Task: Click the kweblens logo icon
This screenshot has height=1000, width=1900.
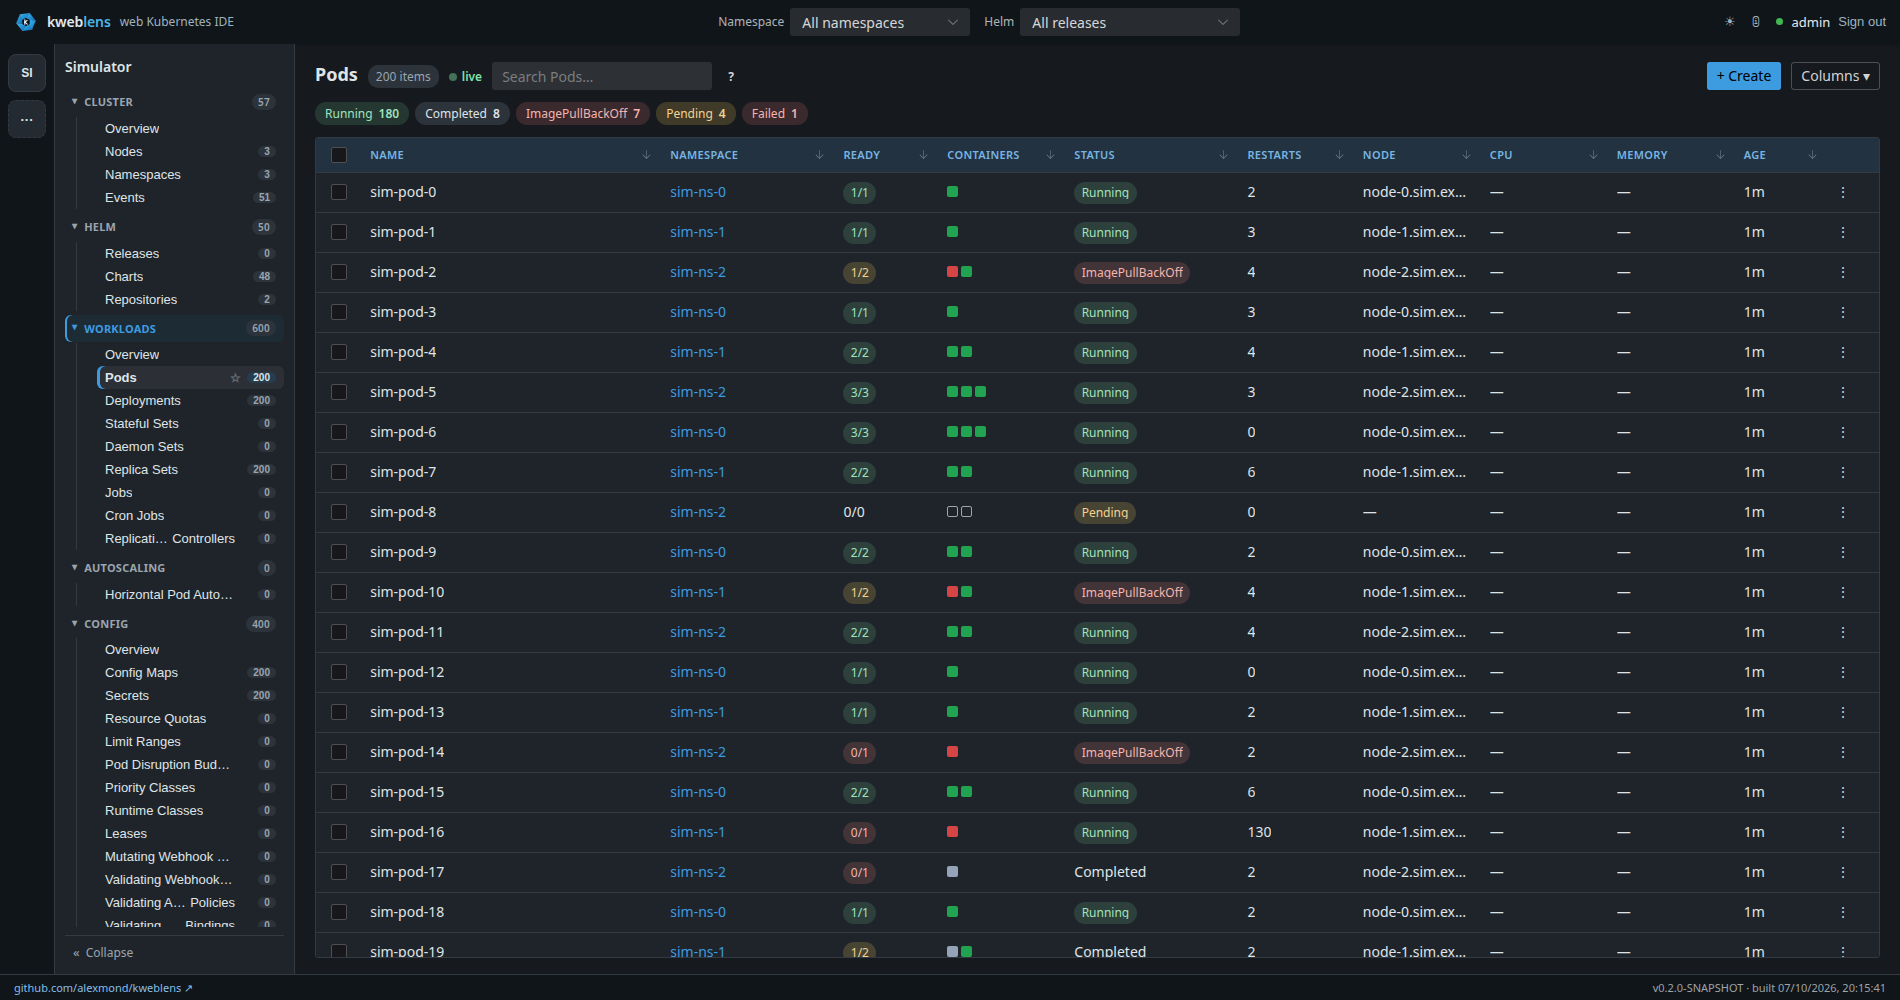Action: tap(26, 22)
